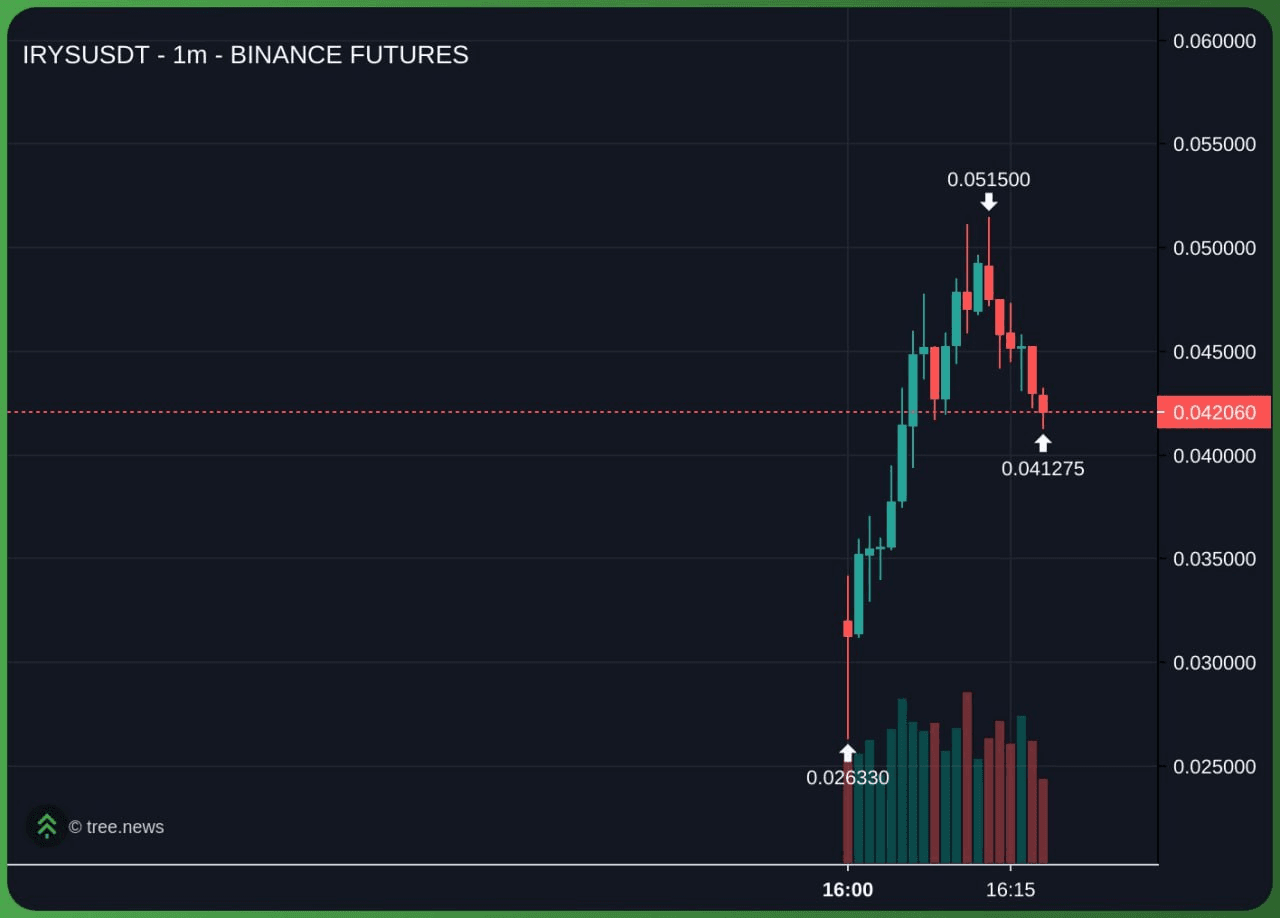
Task: Click the 0.035000 price axis label
Action: pos(1214,558)
